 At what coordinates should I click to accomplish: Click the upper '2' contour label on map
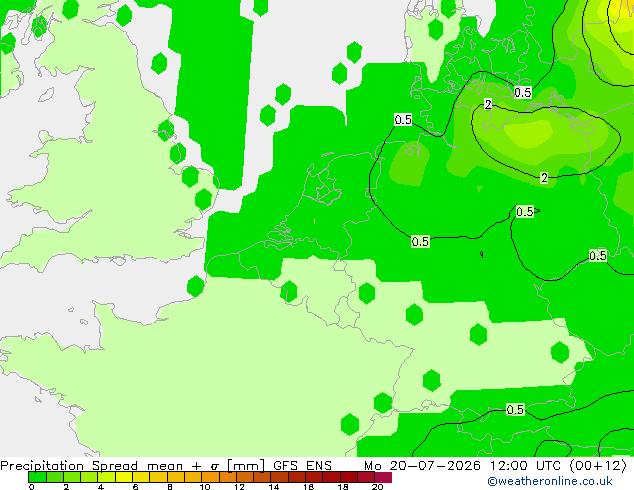pyautogui.click(x=488, y=105)
